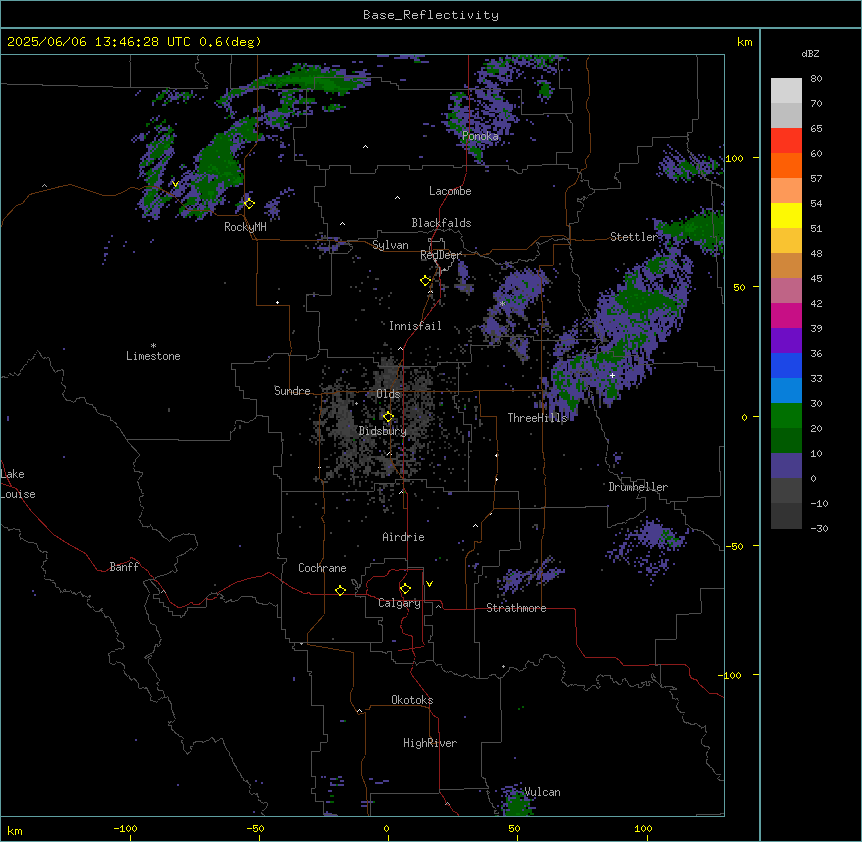
Task: Select the Lacombe city label
Action: 450,191
